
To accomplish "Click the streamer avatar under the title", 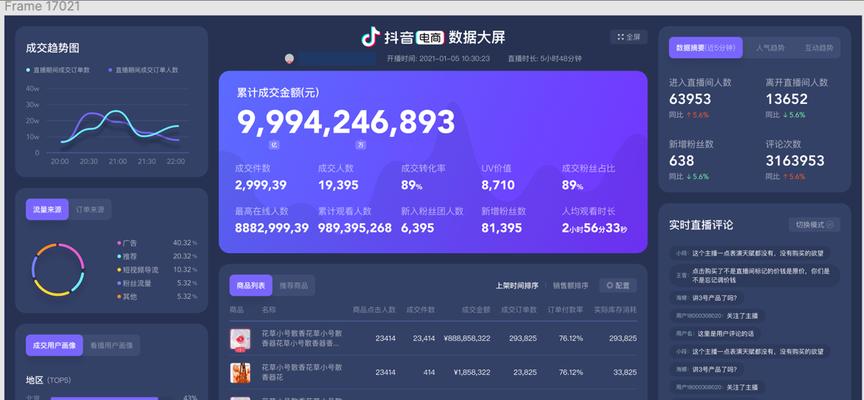I will click(290, 58).
